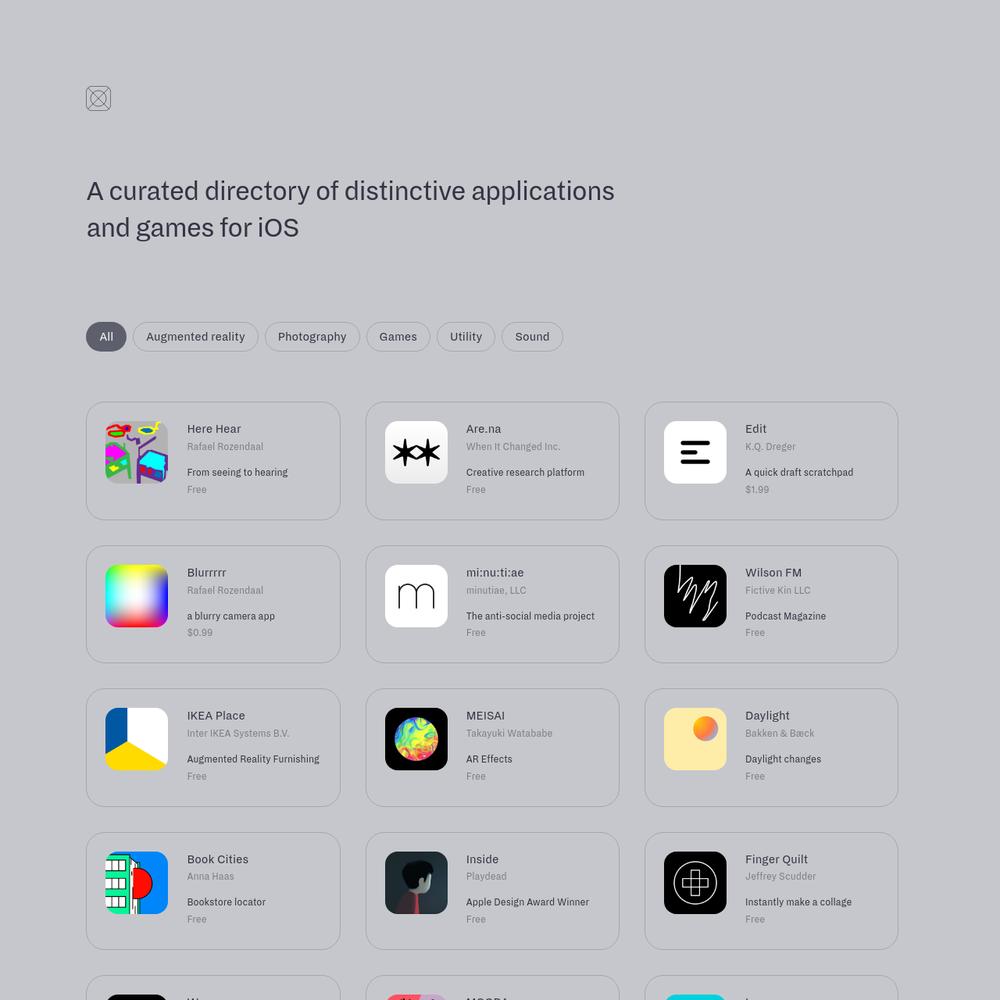The image size is (1000, 1000).
Task: Open the IKEA Place title link
Action: tap(216, 716)
